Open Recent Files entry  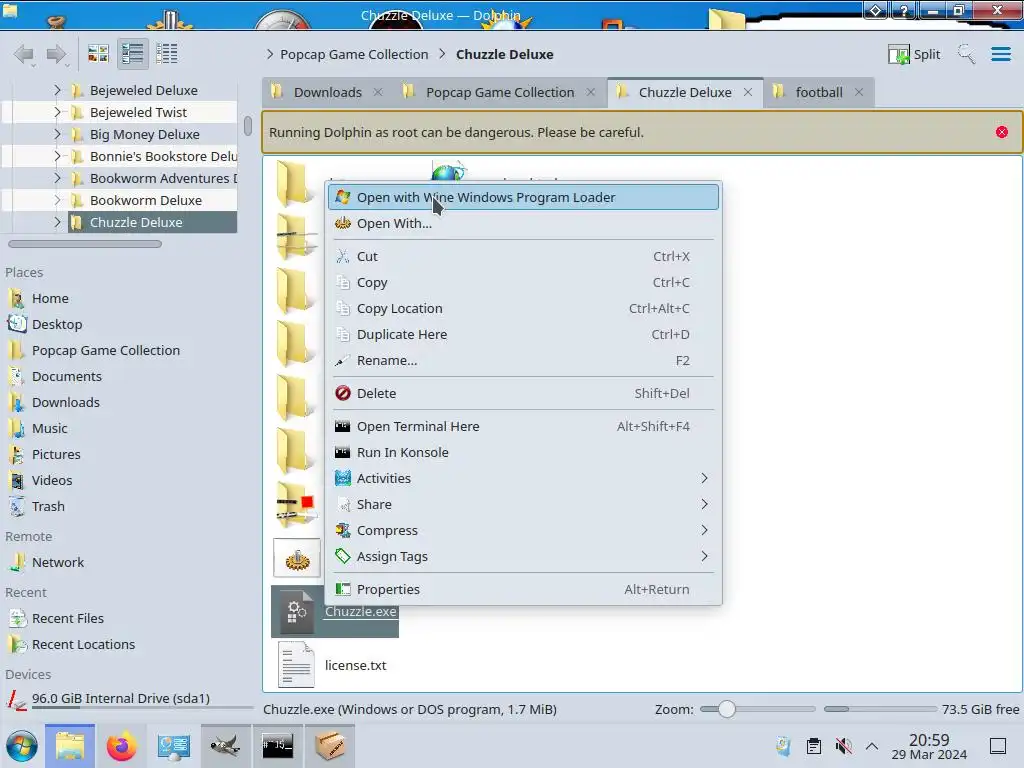coord(67,618)
